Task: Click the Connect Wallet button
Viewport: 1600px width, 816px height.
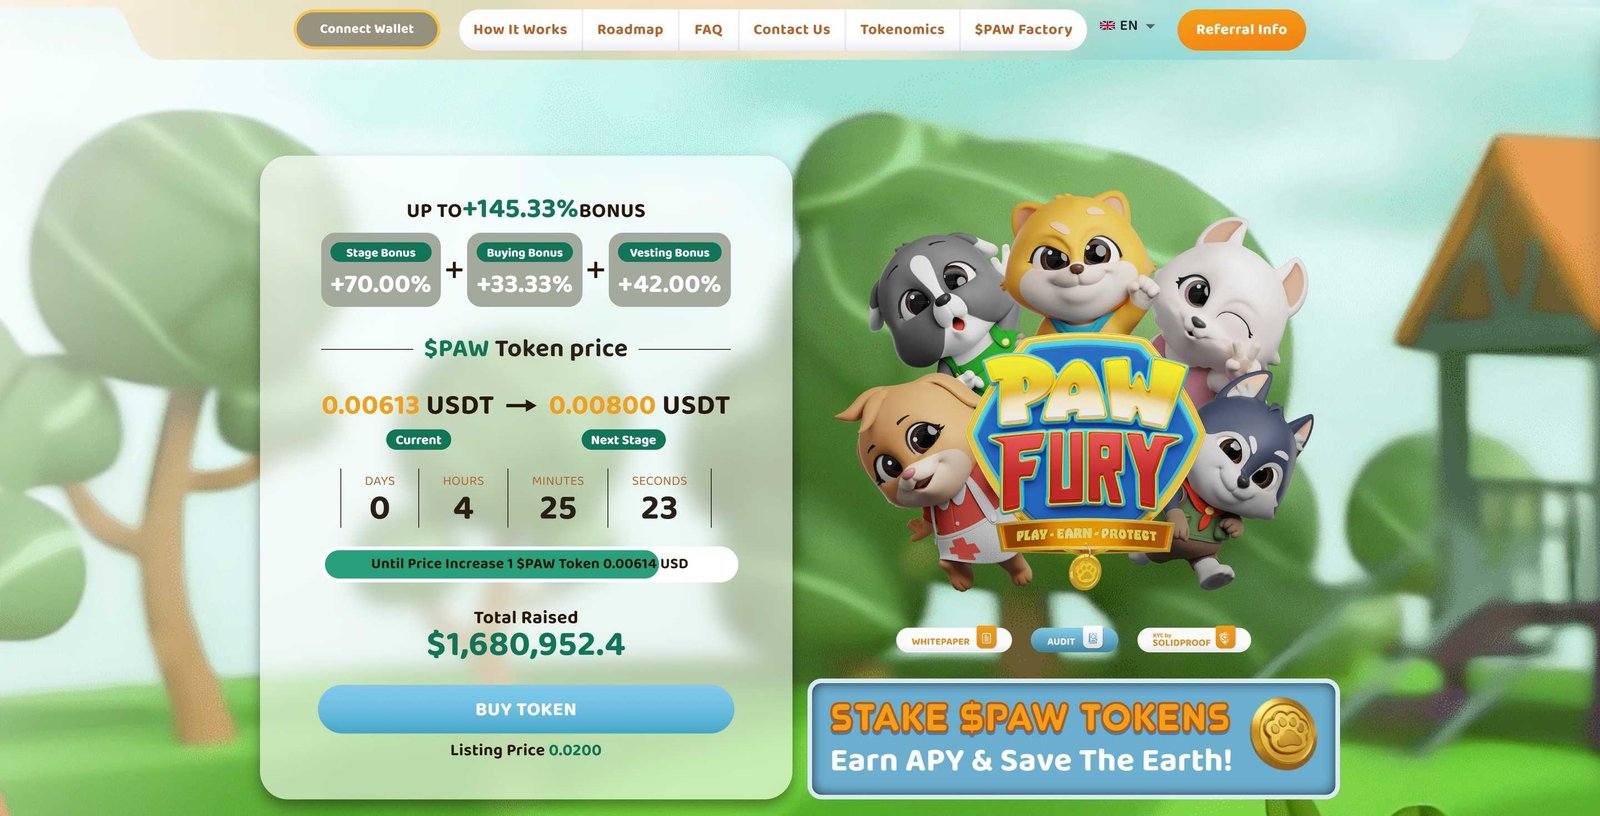Action: tap(366, 29)
